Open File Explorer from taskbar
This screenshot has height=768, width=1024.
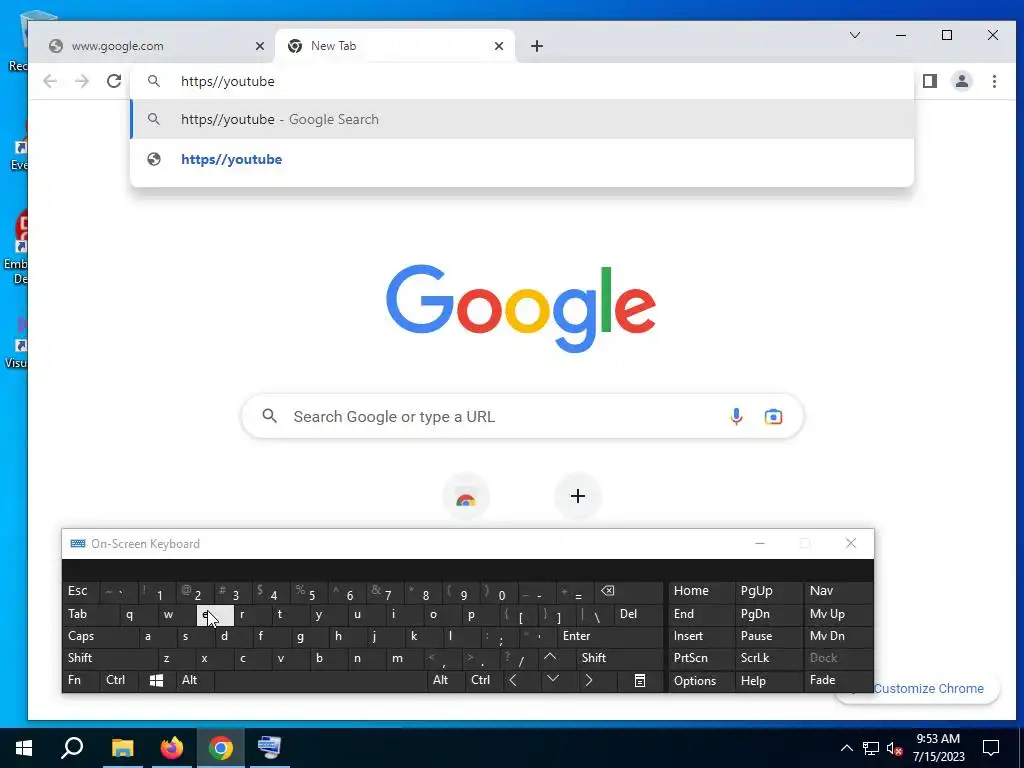(122, 748)
